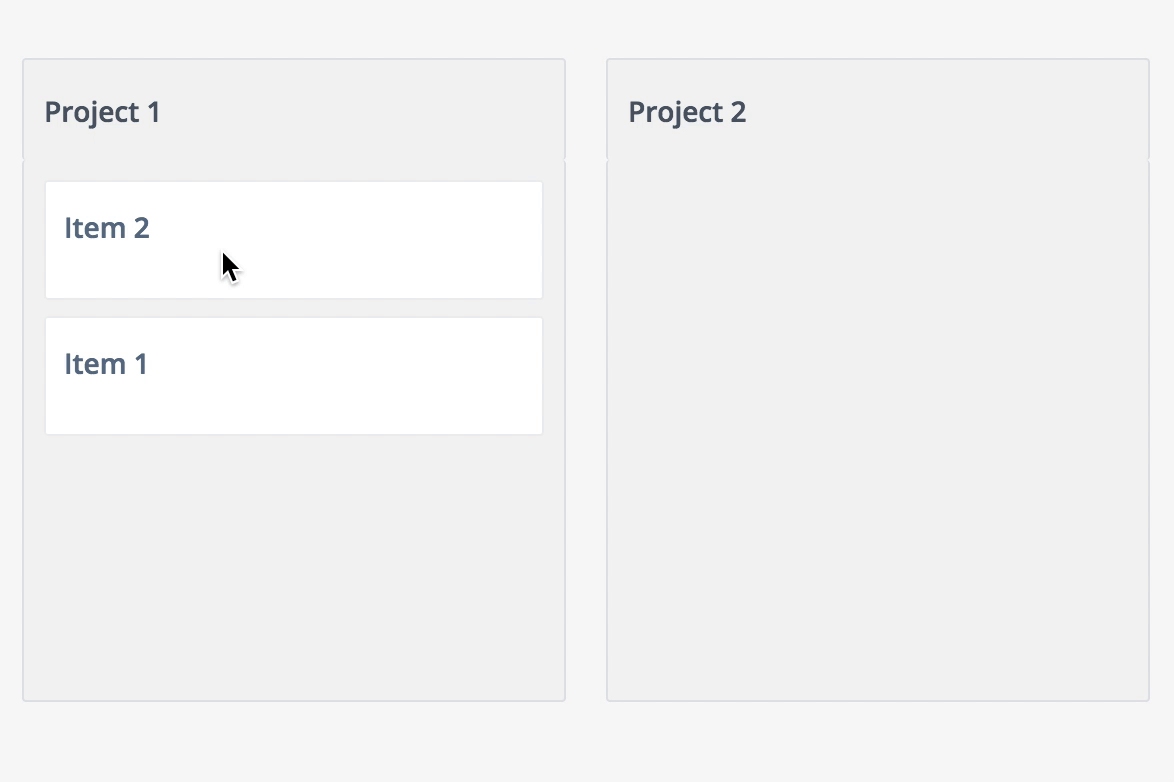Click the gap between Item 2 and Item 1
The width and height of the screenshot is (1174, 782).
click(x=294, y=308)
